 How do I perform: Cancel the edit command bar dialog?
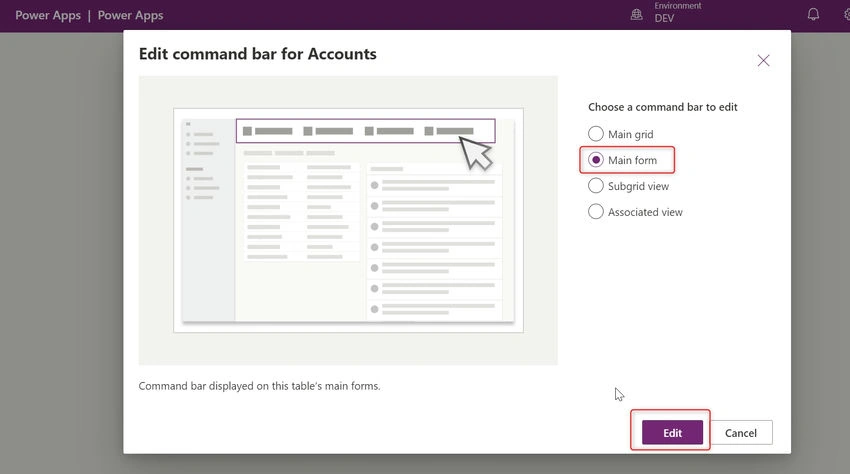[741, 432]
